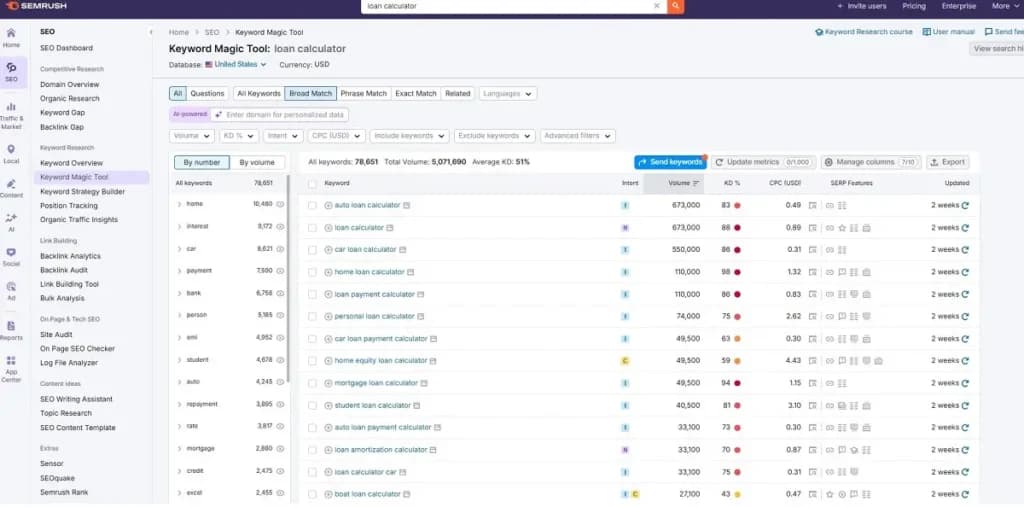Toggle the eye icon for student group
This screenshot has width=1024, height=507.
[x=280, y=359]
